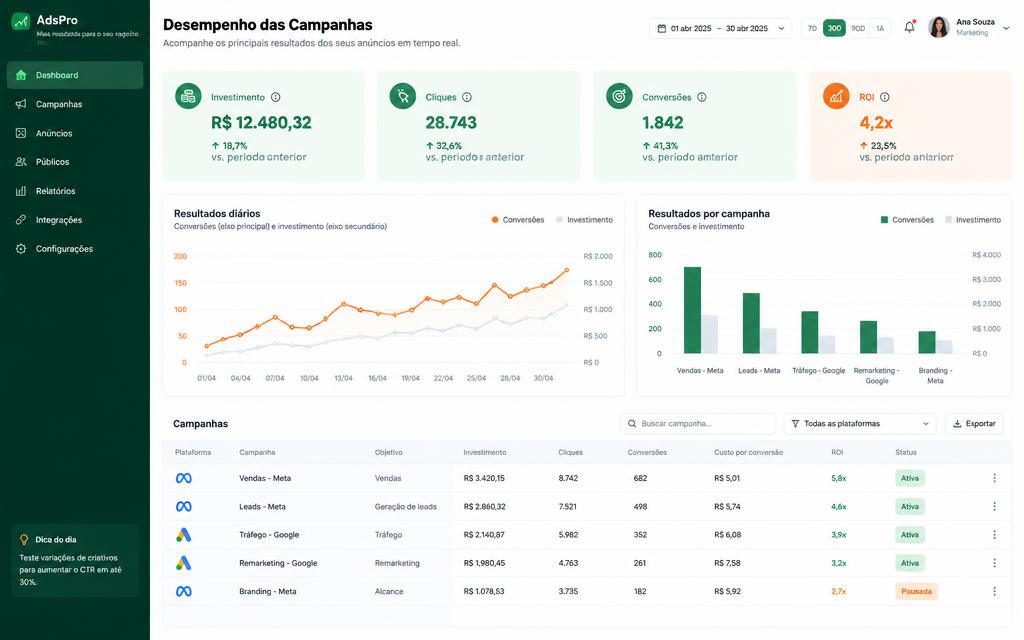Click the Exportar button

click(974, 424)
